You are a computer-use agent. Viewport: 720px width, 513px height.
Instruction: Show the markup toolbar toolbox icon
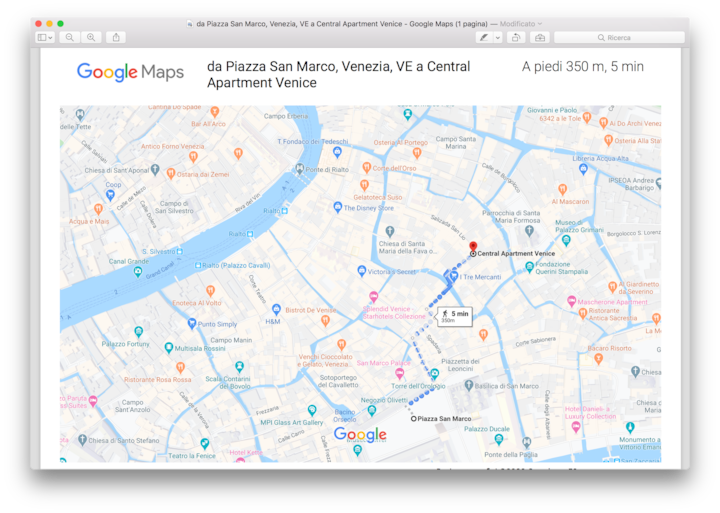[540, 37]
